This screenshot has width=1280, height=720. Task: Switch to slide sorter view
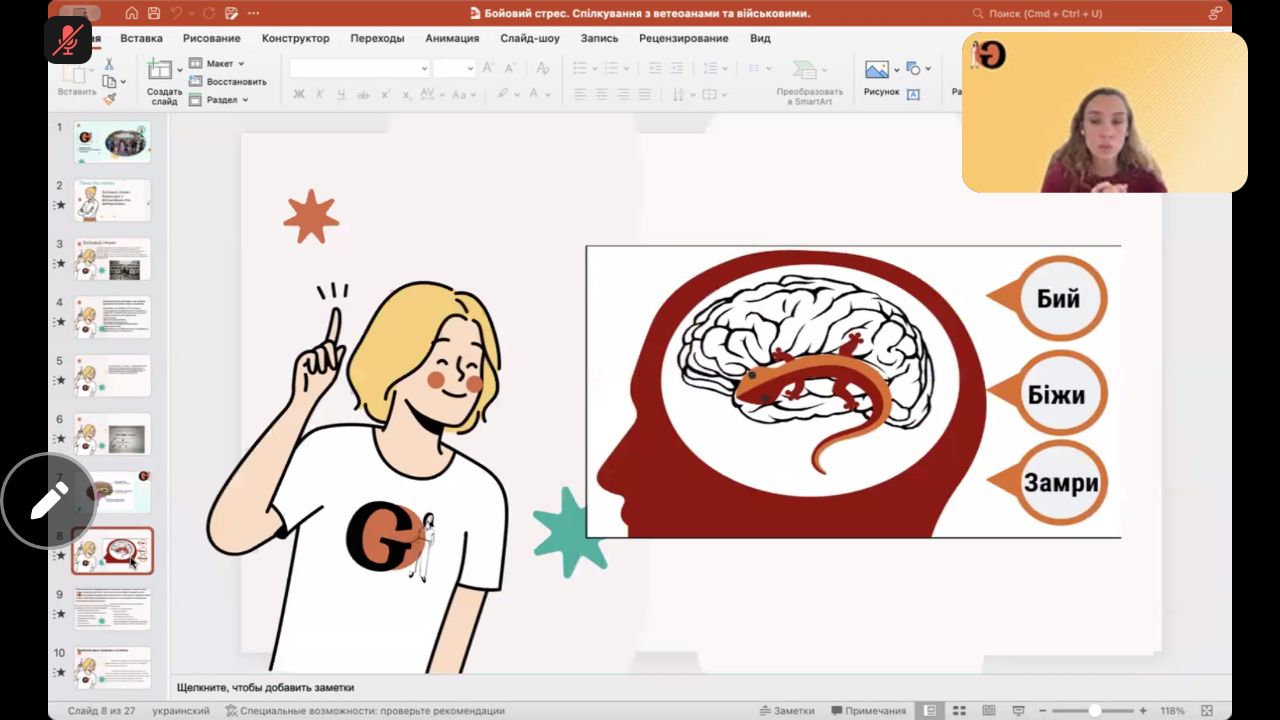point(959,711)
